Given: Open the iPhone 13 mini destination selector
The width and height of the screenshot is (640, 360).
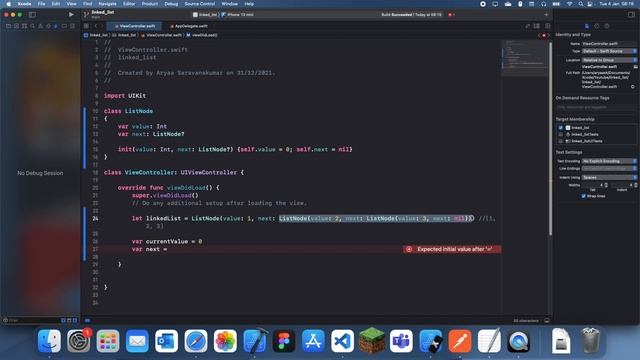Looking at the screenshot, I should click(238, 15).
